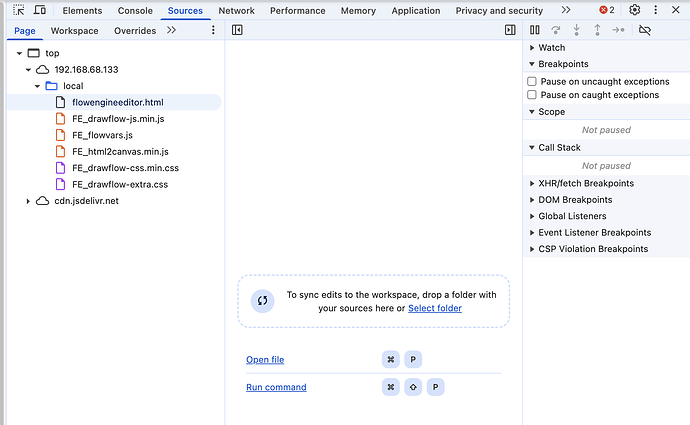690x425 pixels.
Task: Deactivate all breakpoints
Action: point(645,30)
